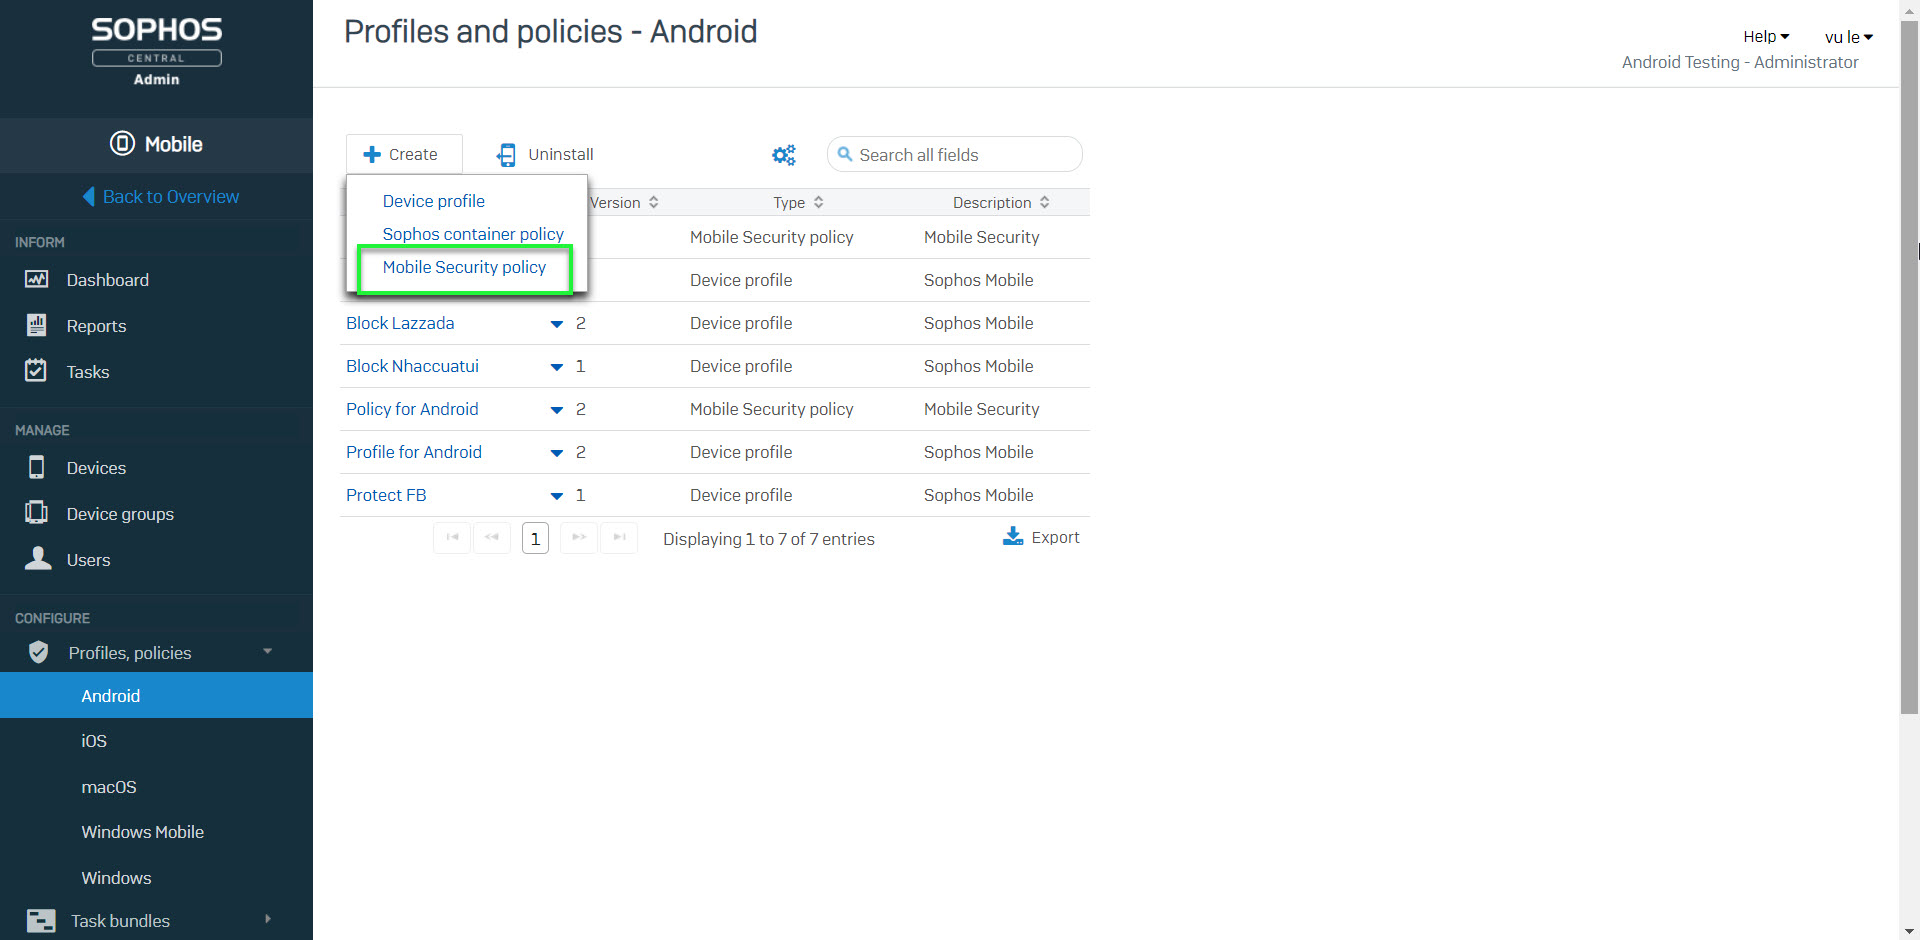Click the Devices phone icon

[x=37, y=467]
